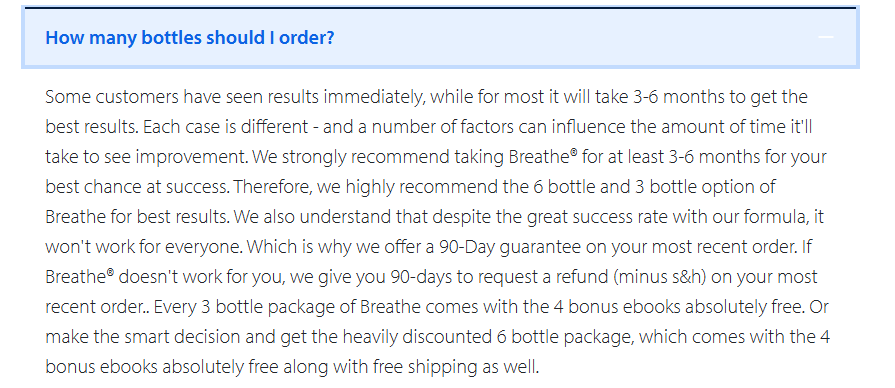
Task: Click the phrase "great success rate"
Action: tap(598, 217)
